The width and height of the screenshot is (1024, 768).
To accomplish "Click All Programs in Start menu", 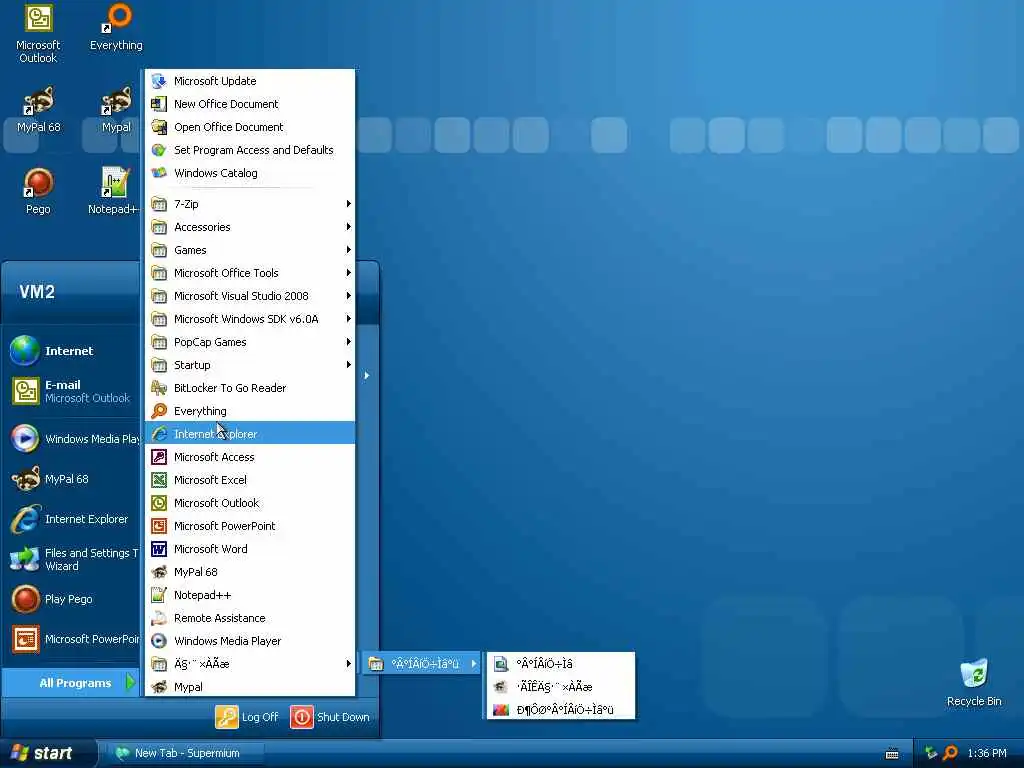I will point(71,683).
